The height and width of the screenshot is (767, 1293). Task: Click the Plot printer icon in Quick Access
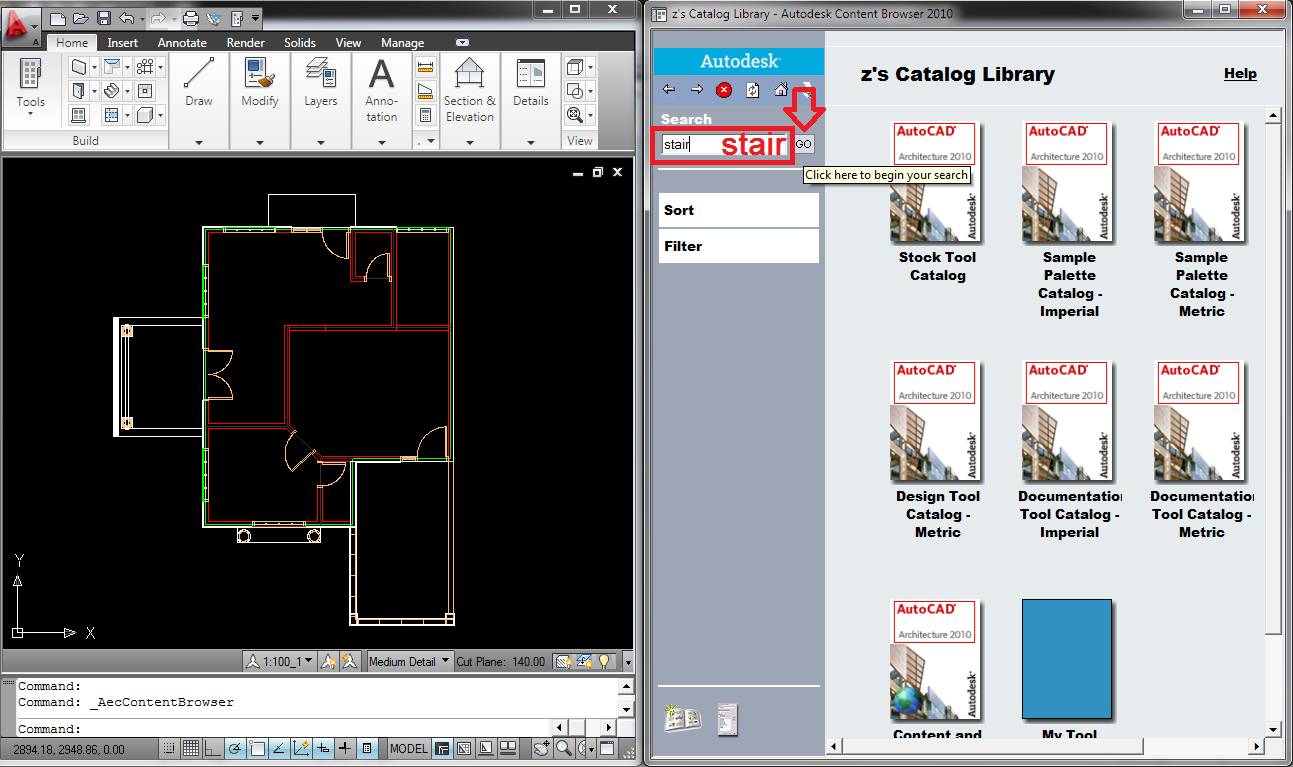click(191, 19)
